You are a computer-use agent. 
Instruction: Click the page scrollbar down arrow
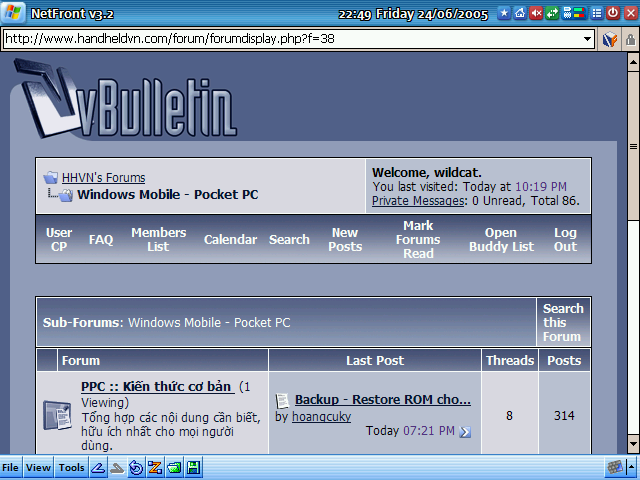633,444
